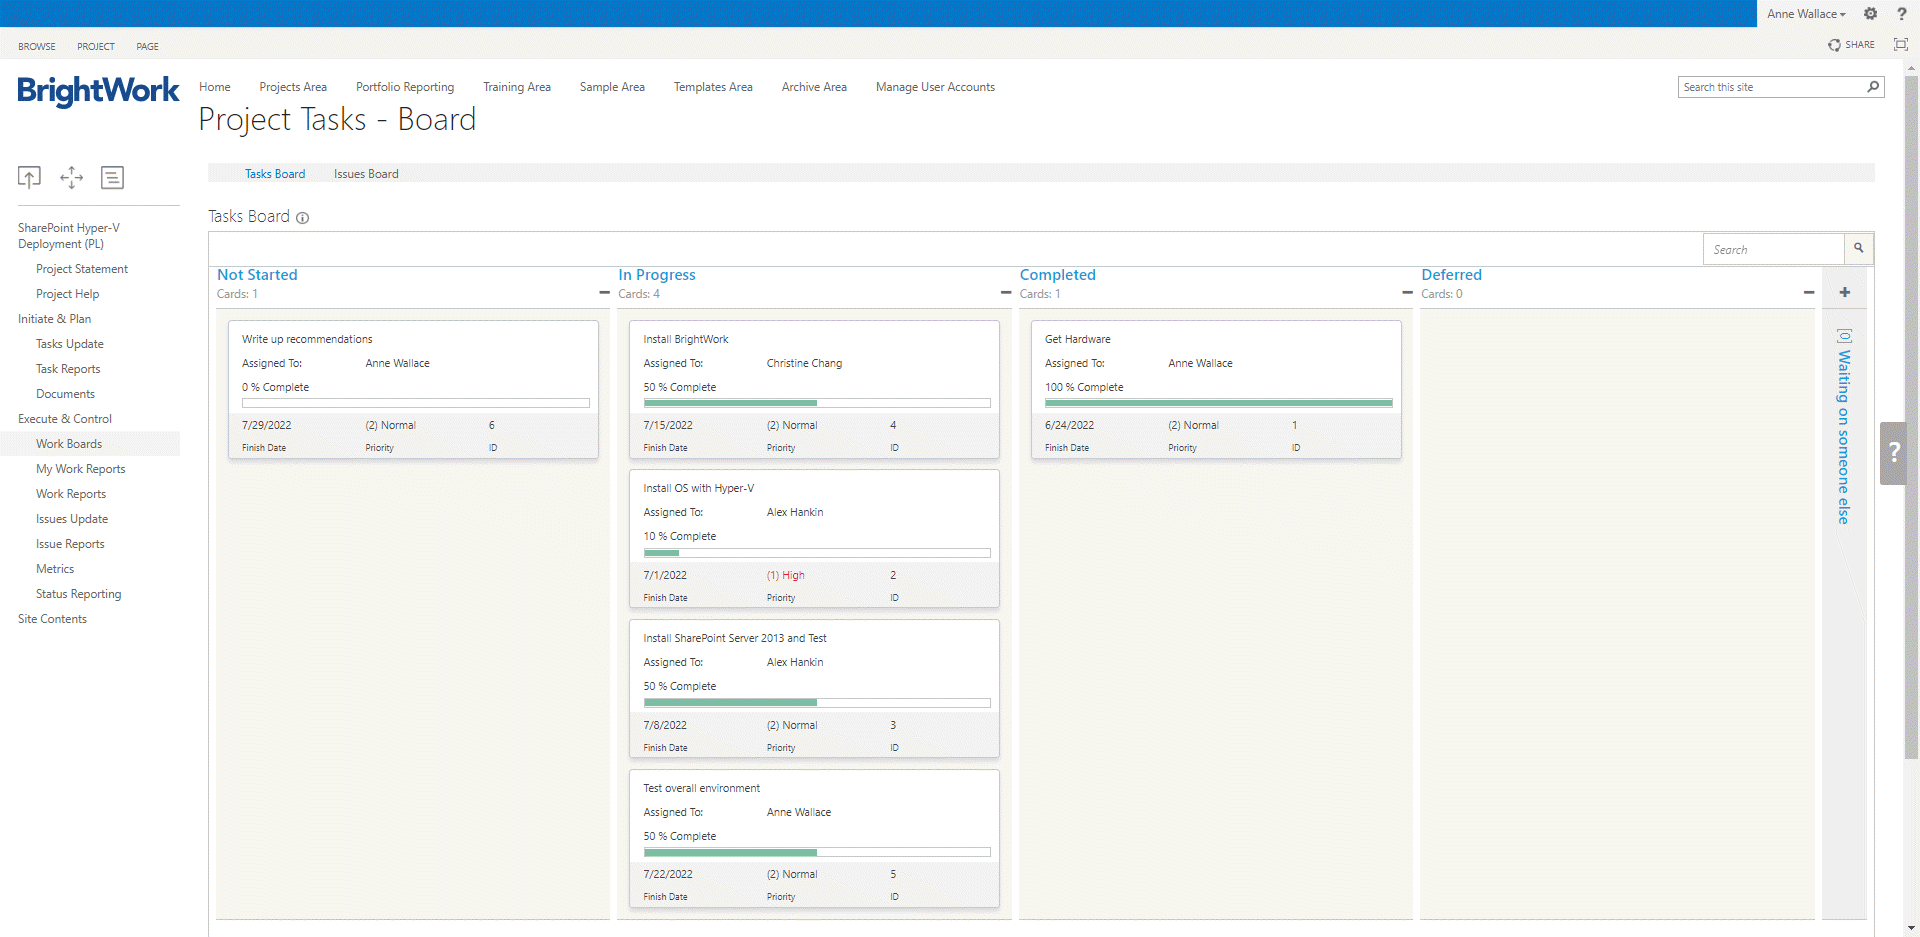Open the PROJECT ribbon tab
Viewport: 1920px width, 937px height.
[96, 47]
